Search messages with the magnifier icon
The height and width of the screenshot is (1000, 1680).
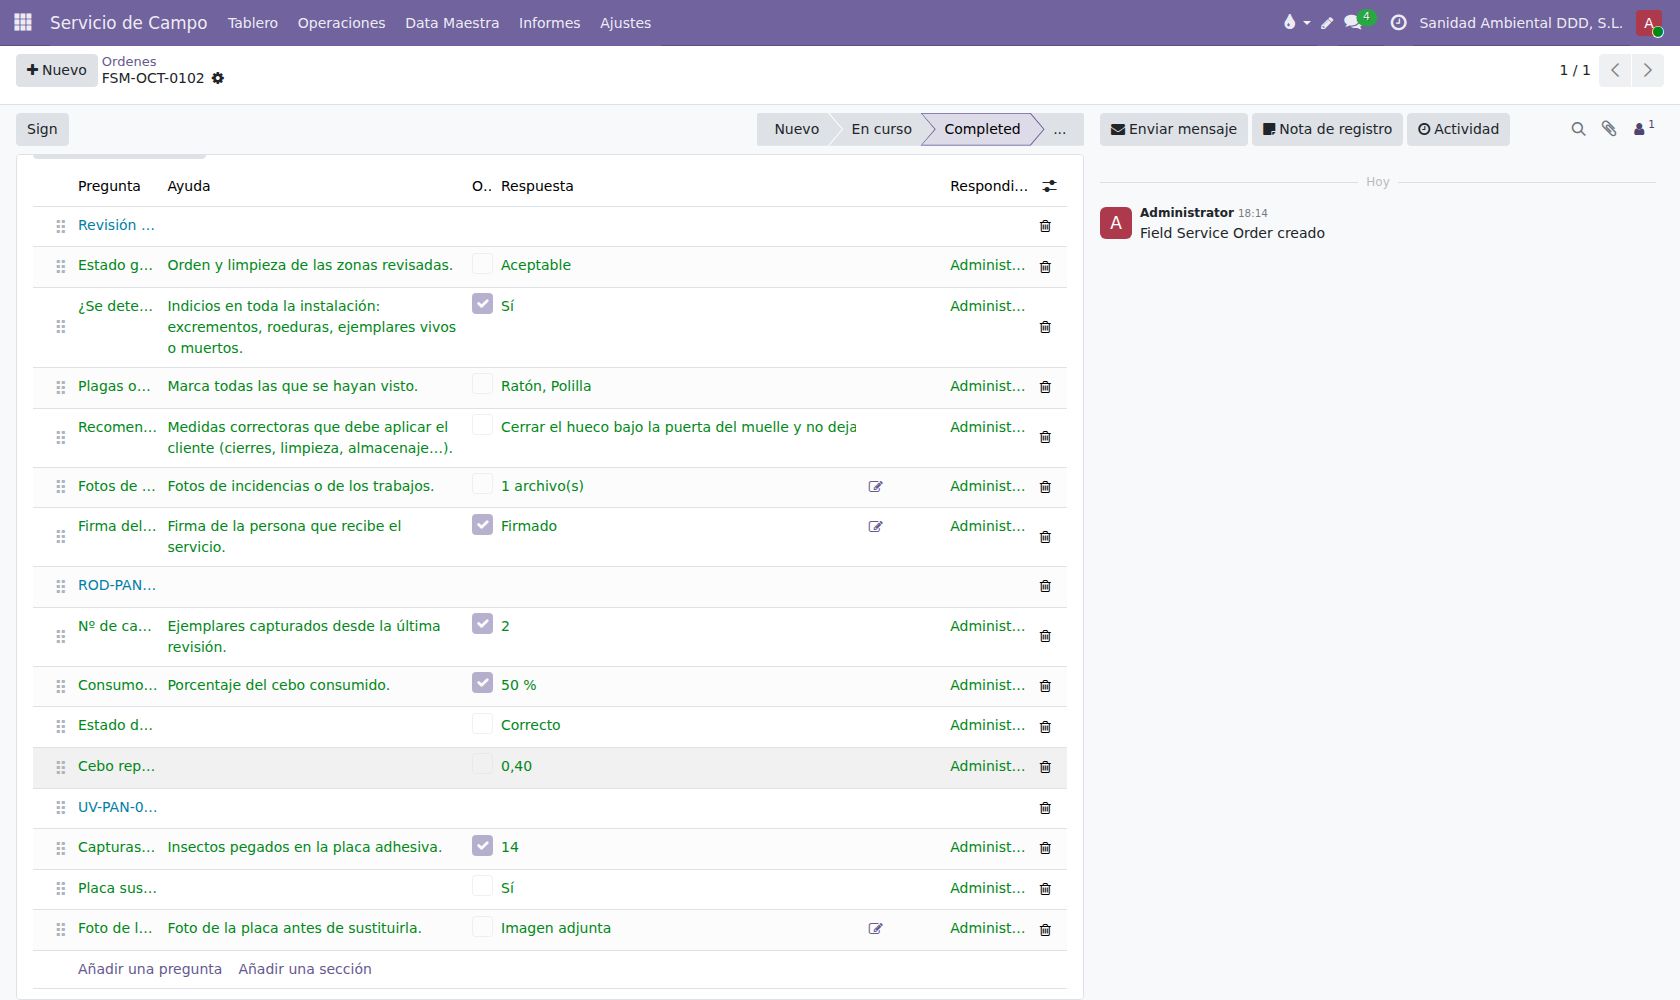click(1578, 129)
